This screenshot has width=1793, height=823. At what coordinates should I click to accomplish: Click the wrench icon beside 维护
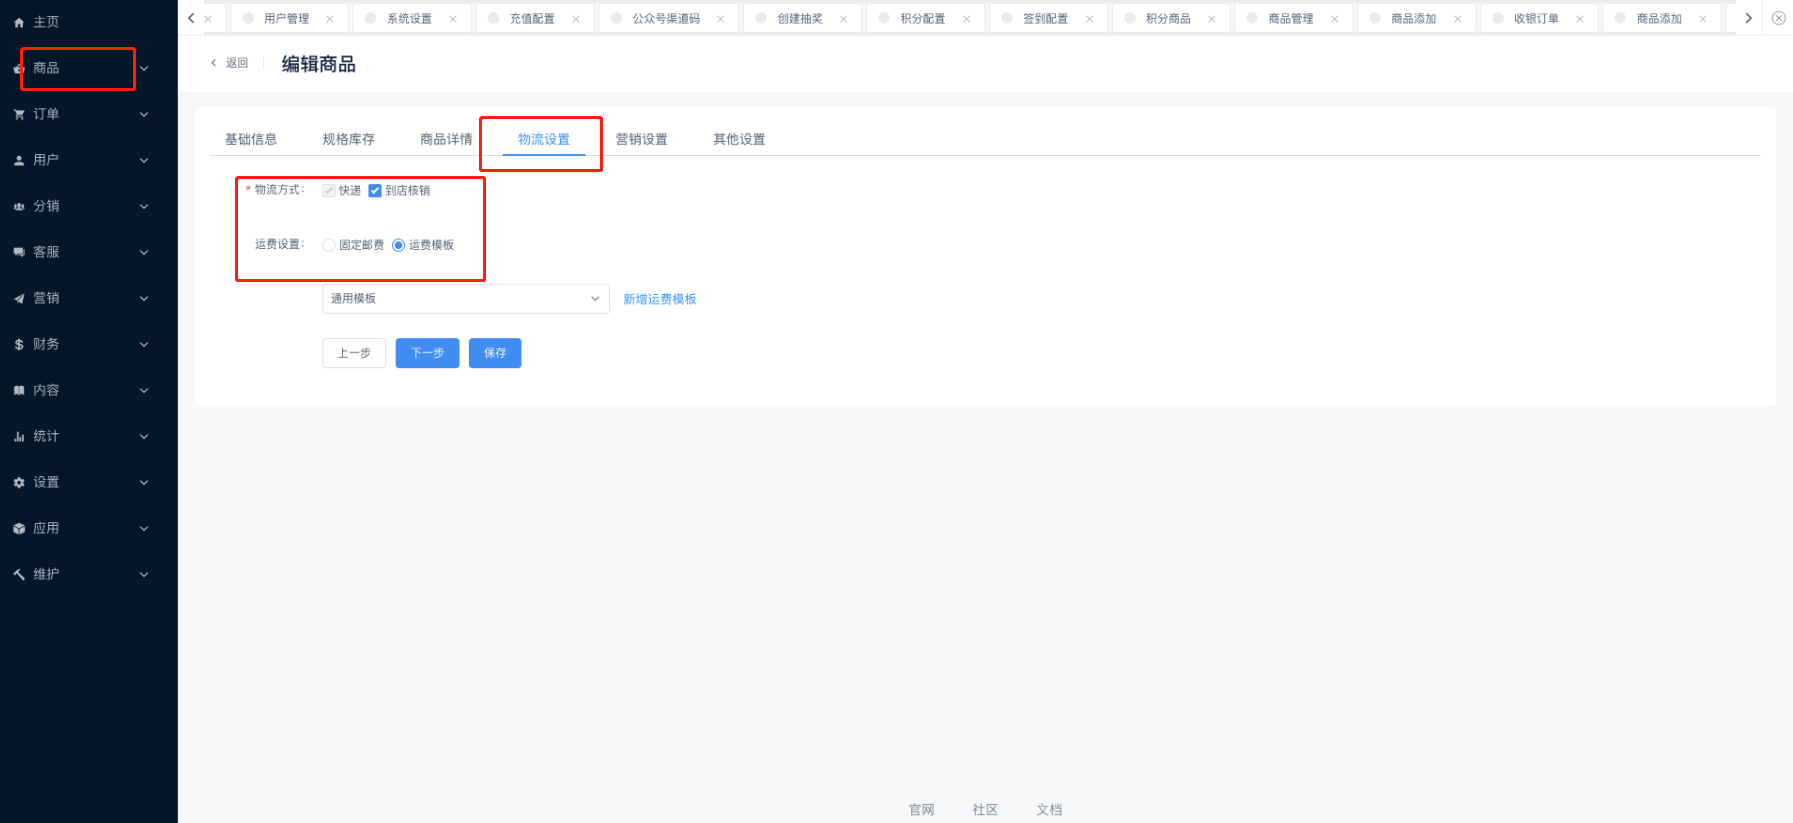tap(19, 575)
